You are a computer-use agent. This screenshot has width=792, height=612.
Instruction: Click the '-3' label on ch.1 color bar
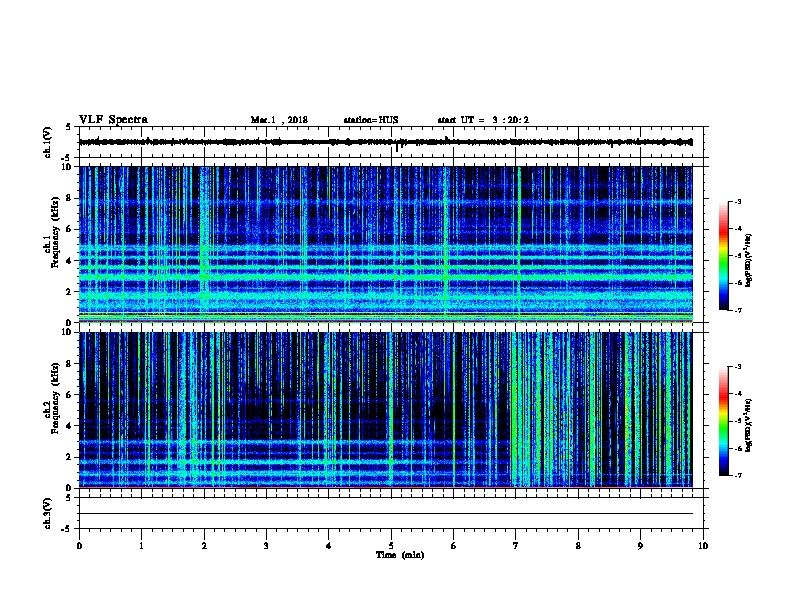(x=737, y=202)
